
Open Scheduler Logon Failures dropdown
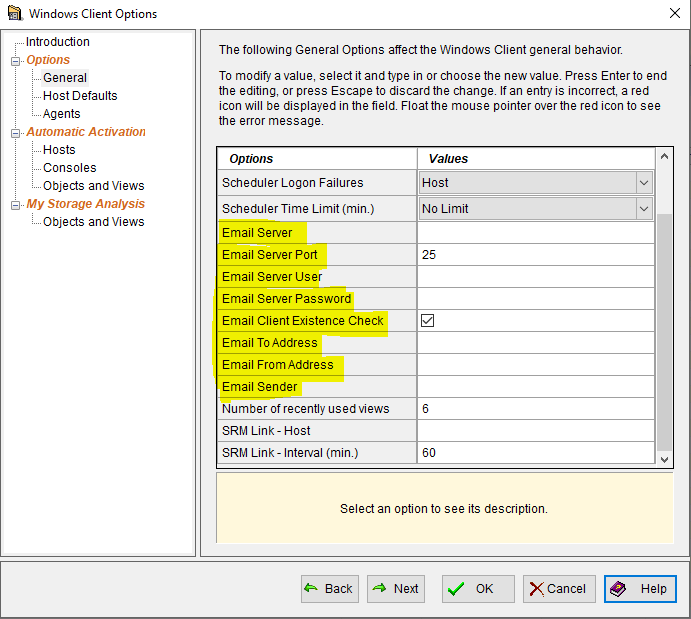tap(644, 182)
